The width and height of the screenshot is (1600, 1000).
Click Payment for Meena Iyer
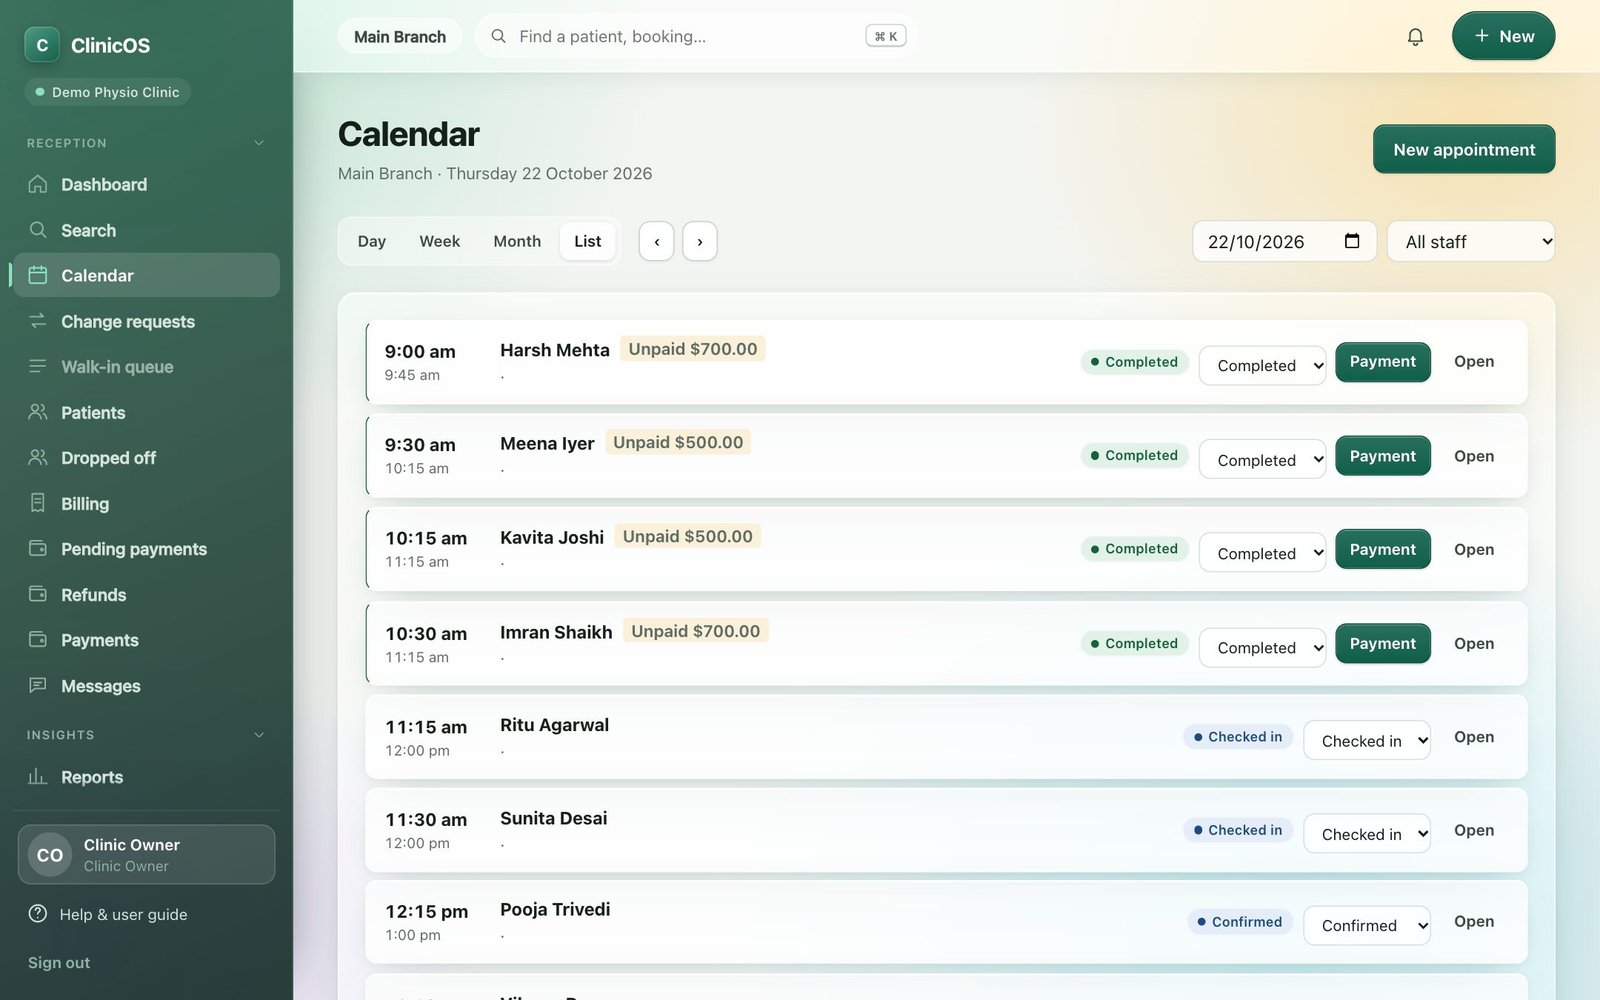1383,456
